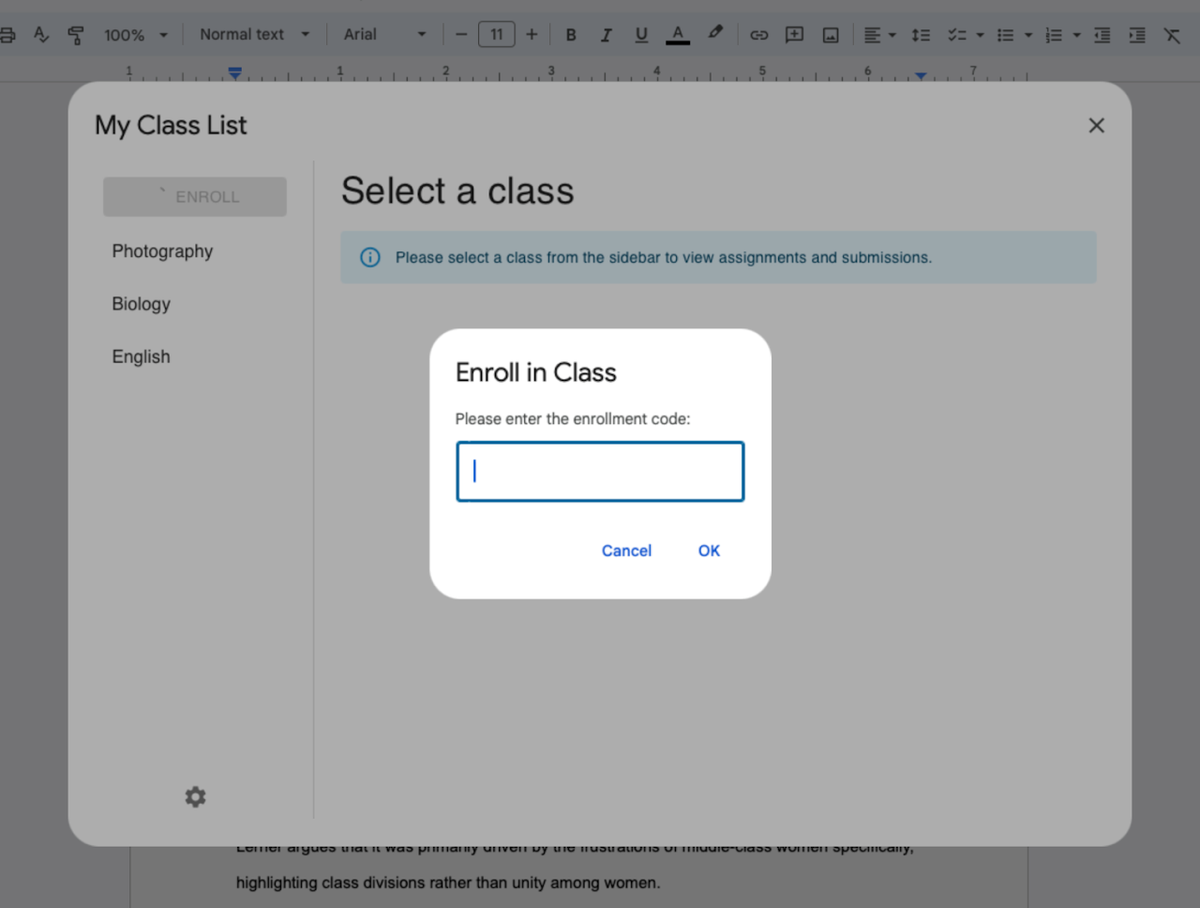Open the spelling check tool
Image resolution: width=1200 pixels, height=908 pixels.
pyautogui.click(x=40, y=34)
